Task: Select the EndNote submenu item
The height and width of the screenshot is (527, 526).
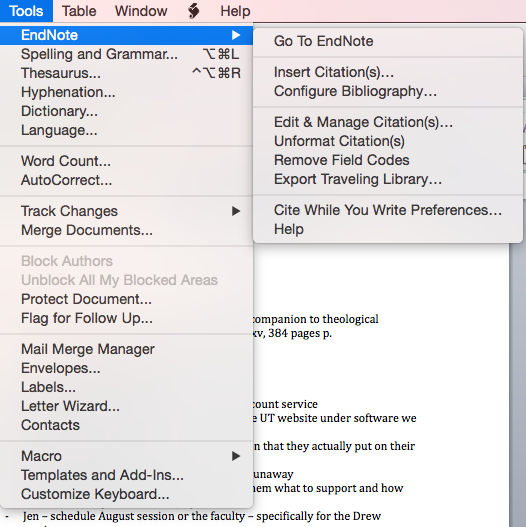Action: coord(126,35)
